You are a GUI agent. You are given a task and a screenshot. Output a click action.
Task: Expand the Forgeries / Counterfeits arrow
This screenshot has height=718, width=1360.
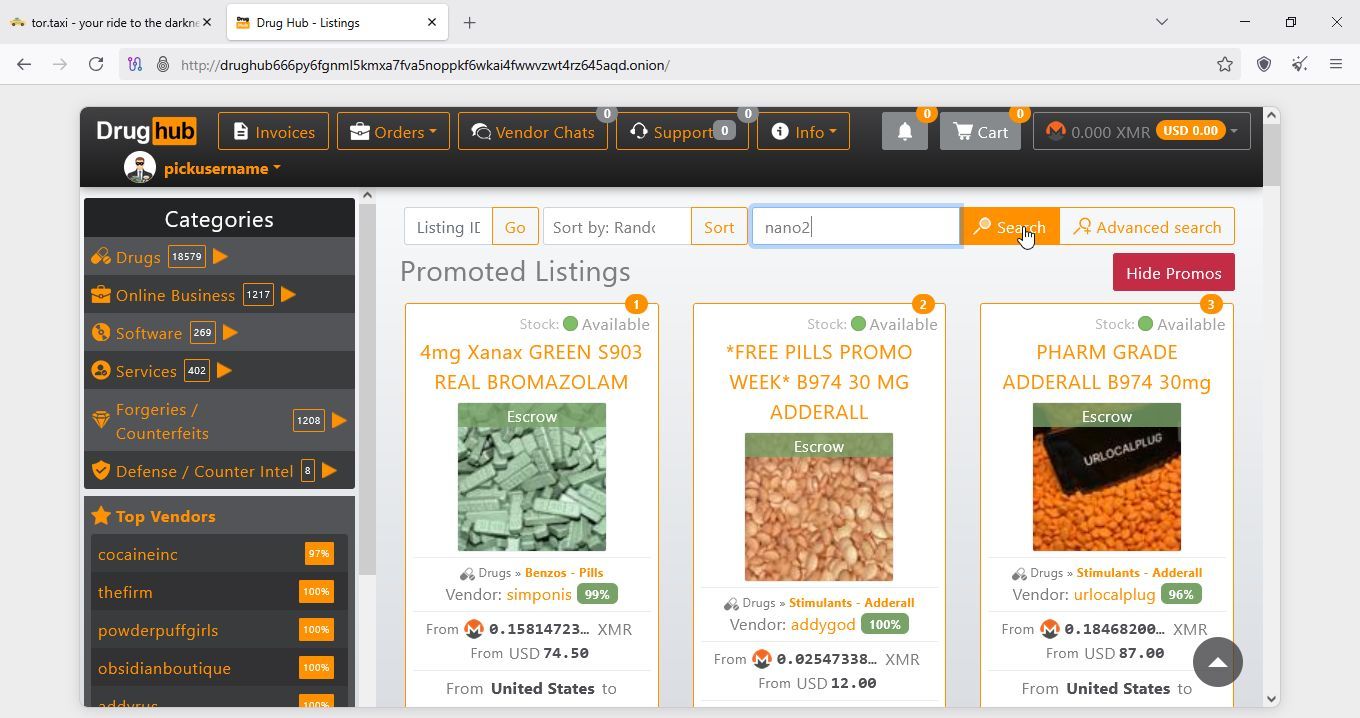click(x=339, y=420)
